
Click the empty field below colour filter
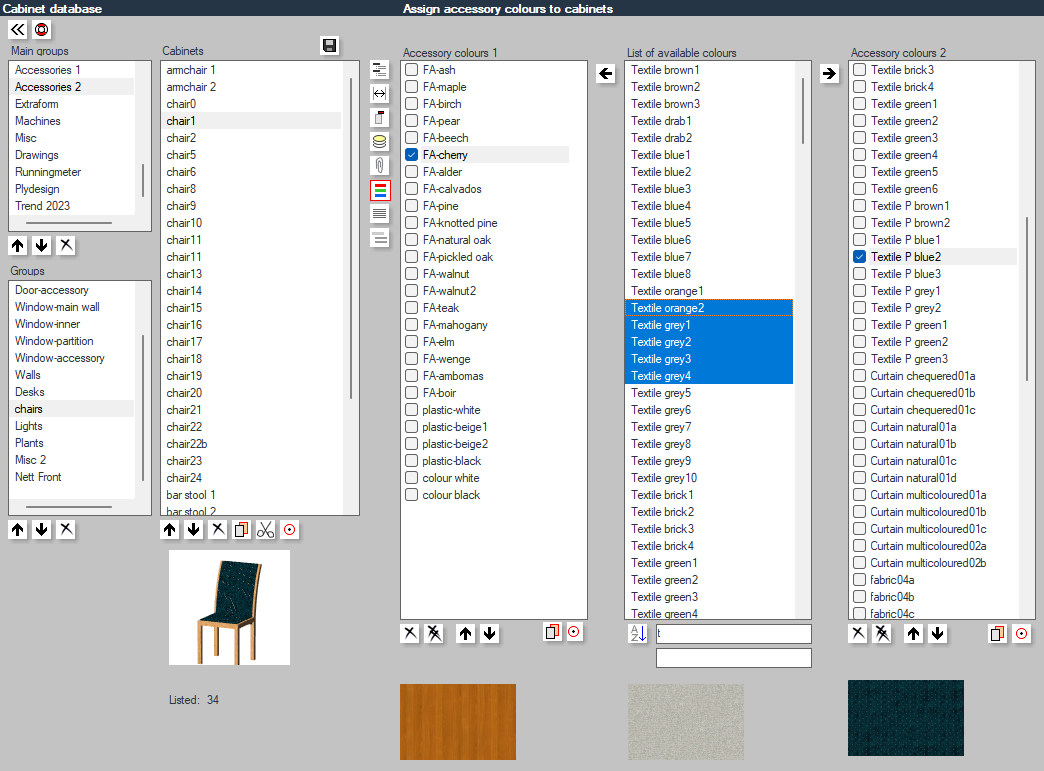click(733, 658)
